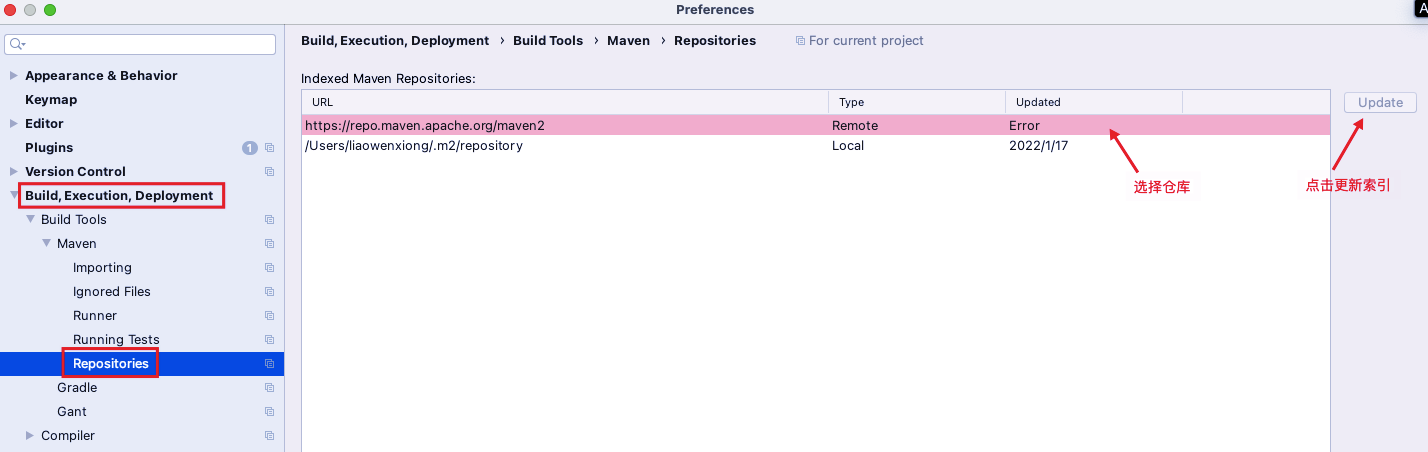Click Maven breadcrumb
The width and height of the screenshot is (1428, 452).
629,41
